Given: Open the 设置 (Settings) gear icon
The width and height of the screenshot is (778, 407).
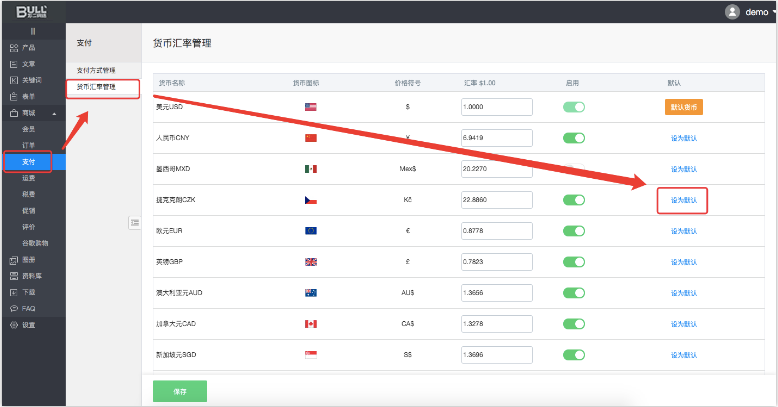Looking at the screenshot, I should [x=13, y=324].
